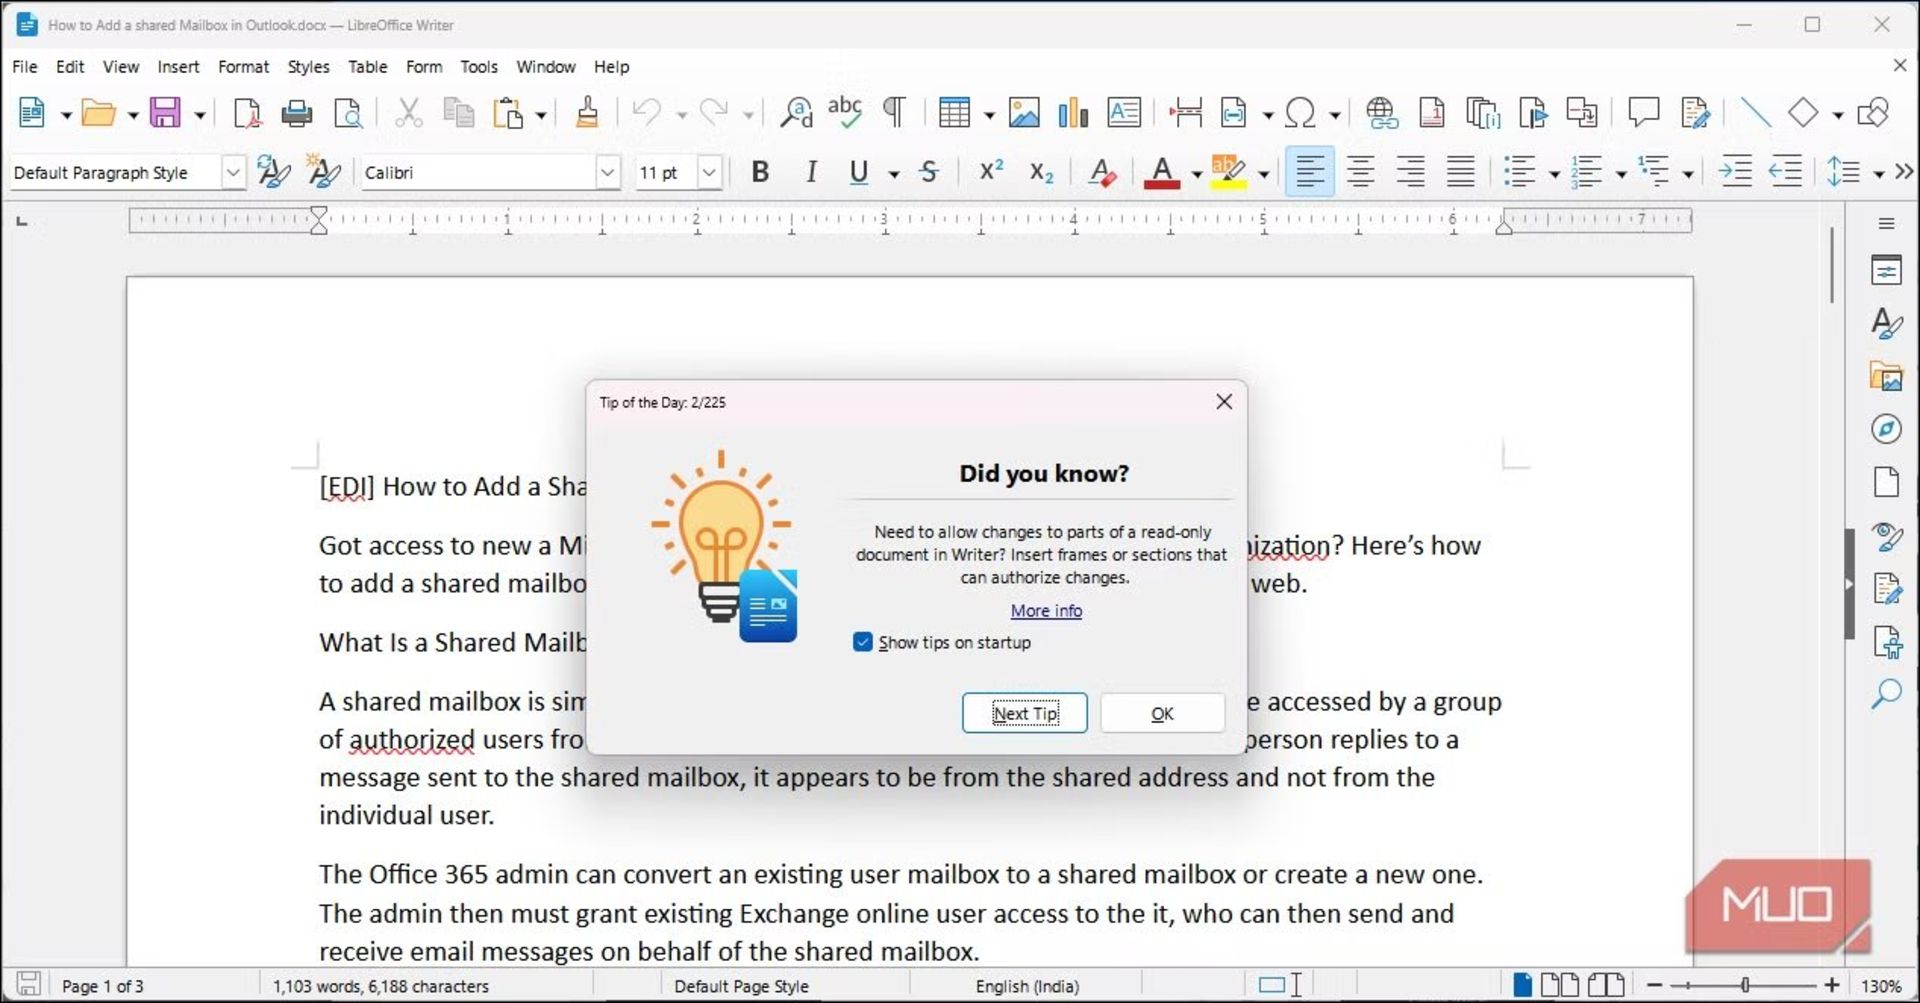
Task: Open the Insert menu
Action: 178,67
